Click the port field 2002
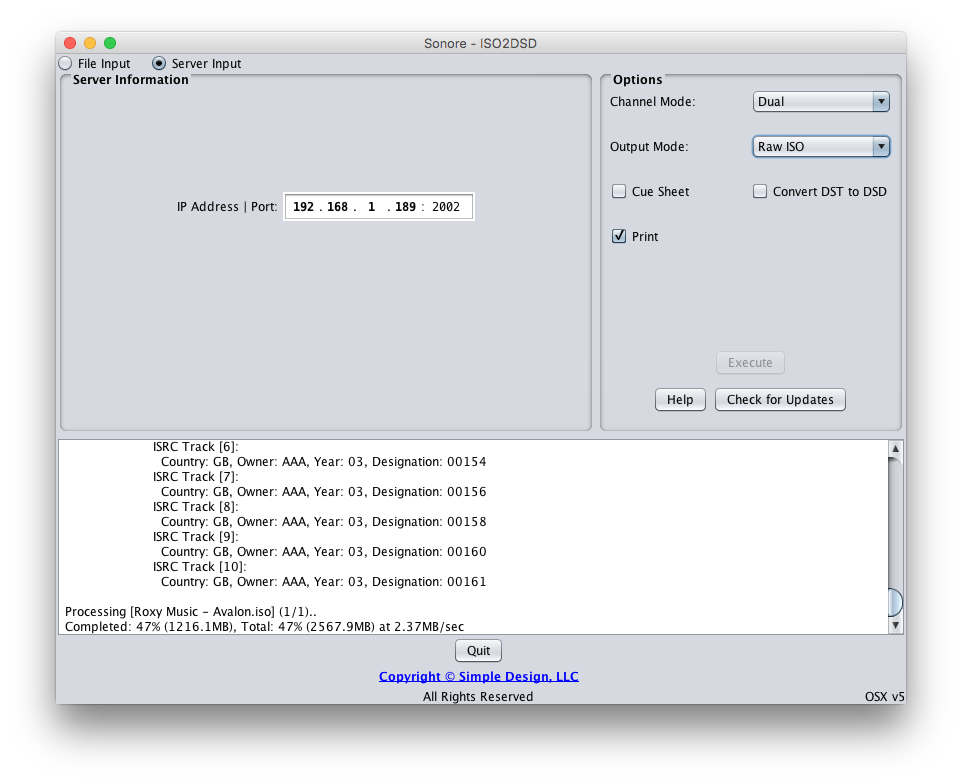 pyautogui.click(x=446, y=207)
